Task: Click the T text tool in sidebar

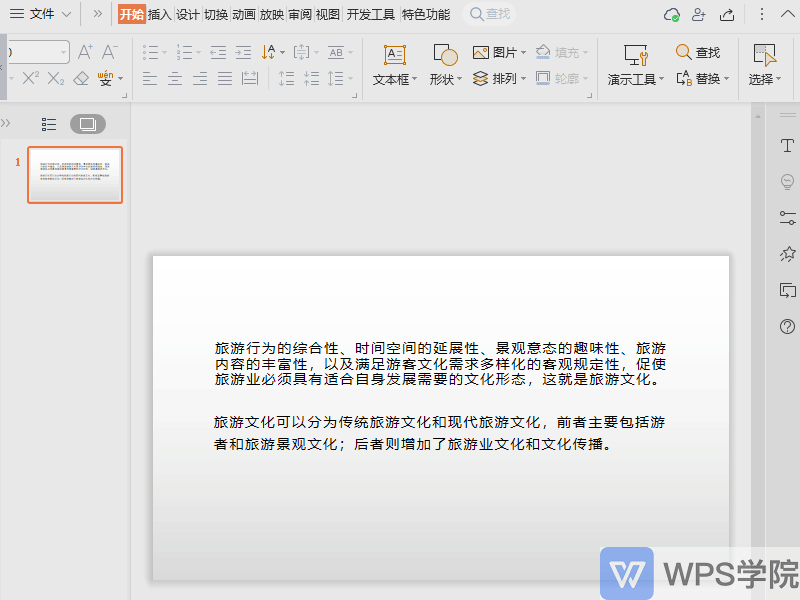Action: [x=787, y=146]
